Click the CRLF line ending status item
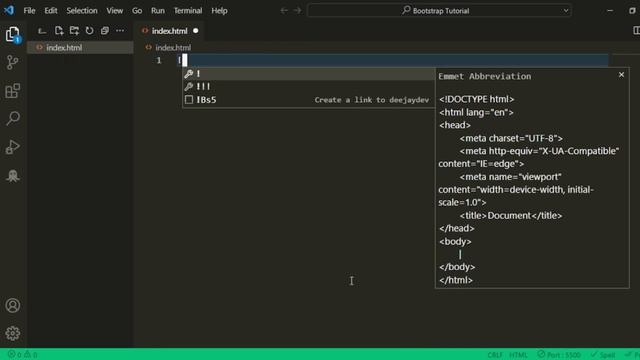640x360 pixels. (495, 355)
